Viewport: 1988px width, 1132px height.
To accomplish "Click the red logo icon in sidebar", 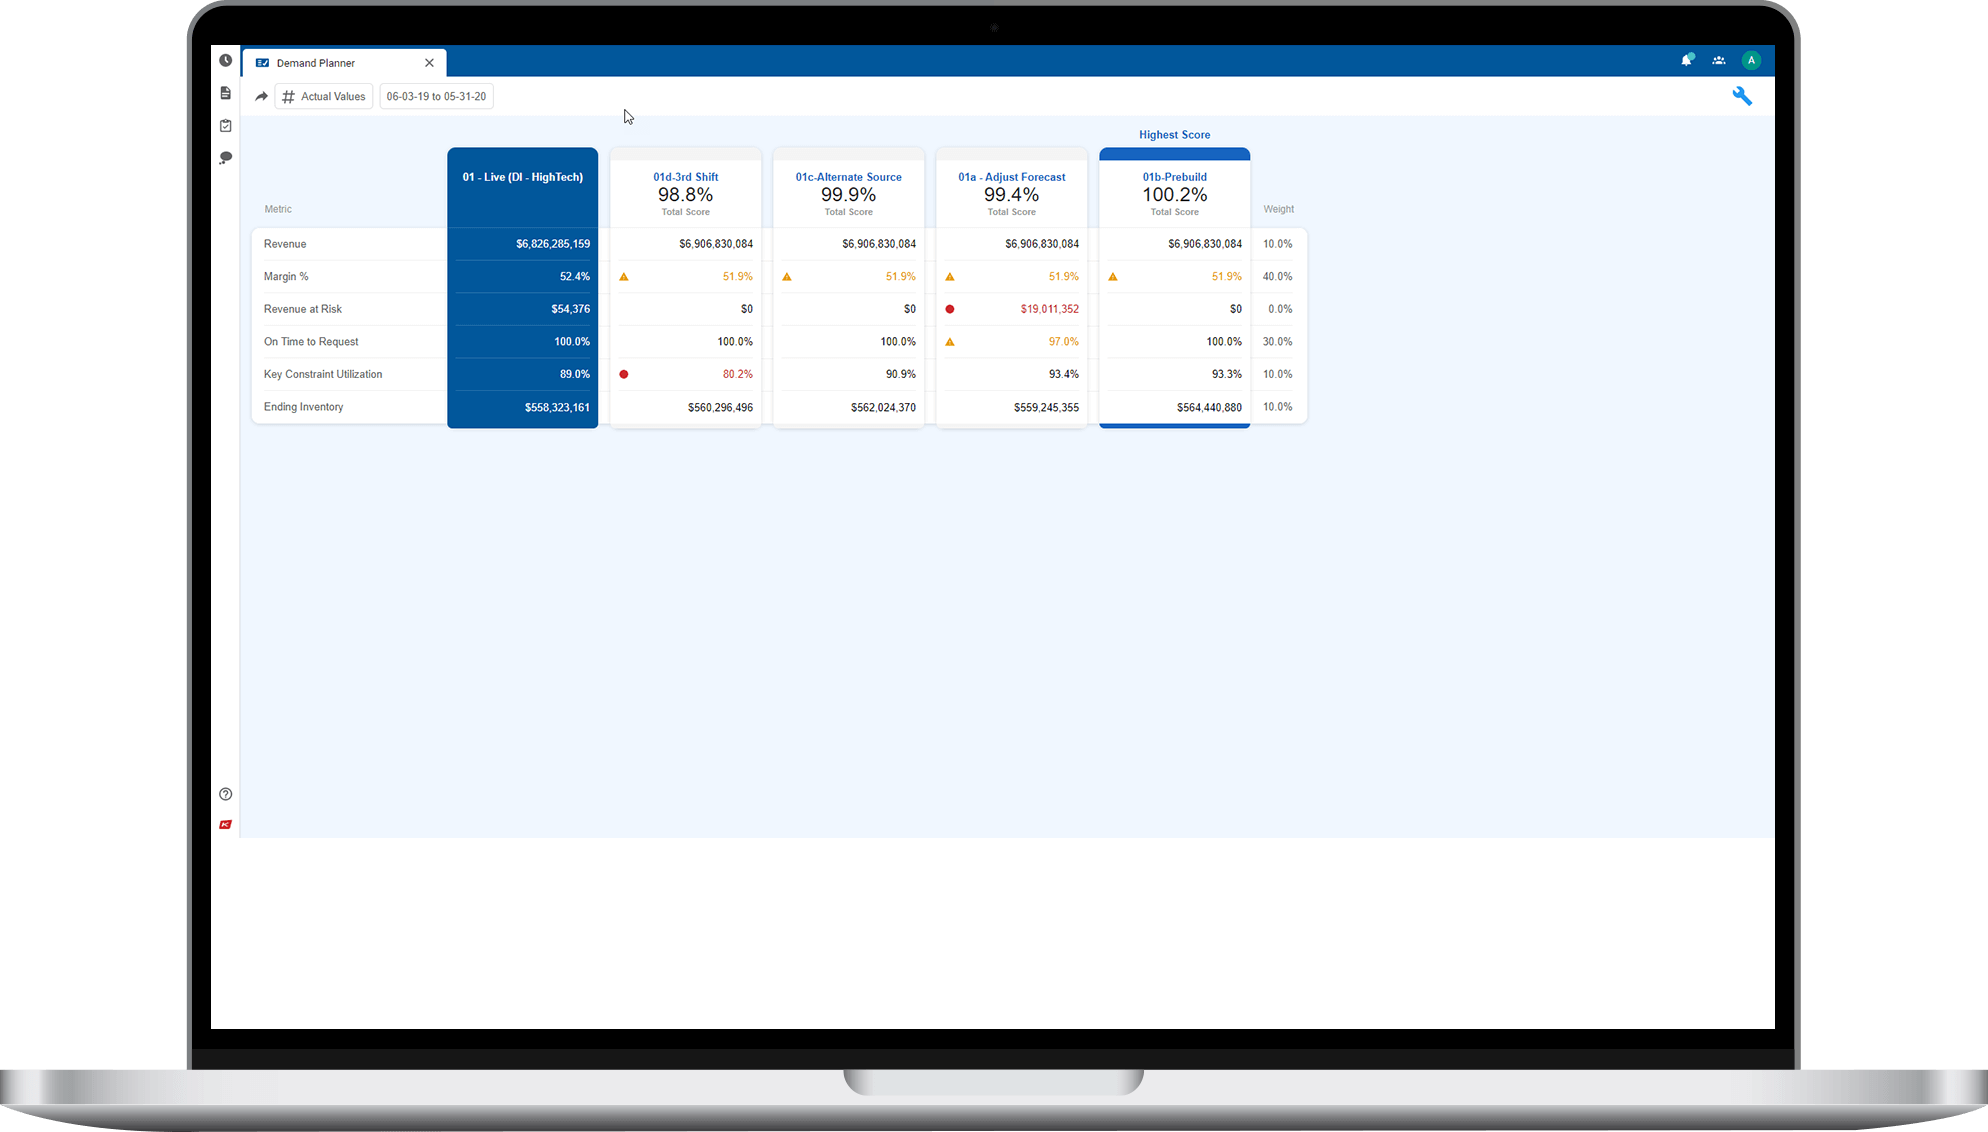I will click(x=226, y=825).
